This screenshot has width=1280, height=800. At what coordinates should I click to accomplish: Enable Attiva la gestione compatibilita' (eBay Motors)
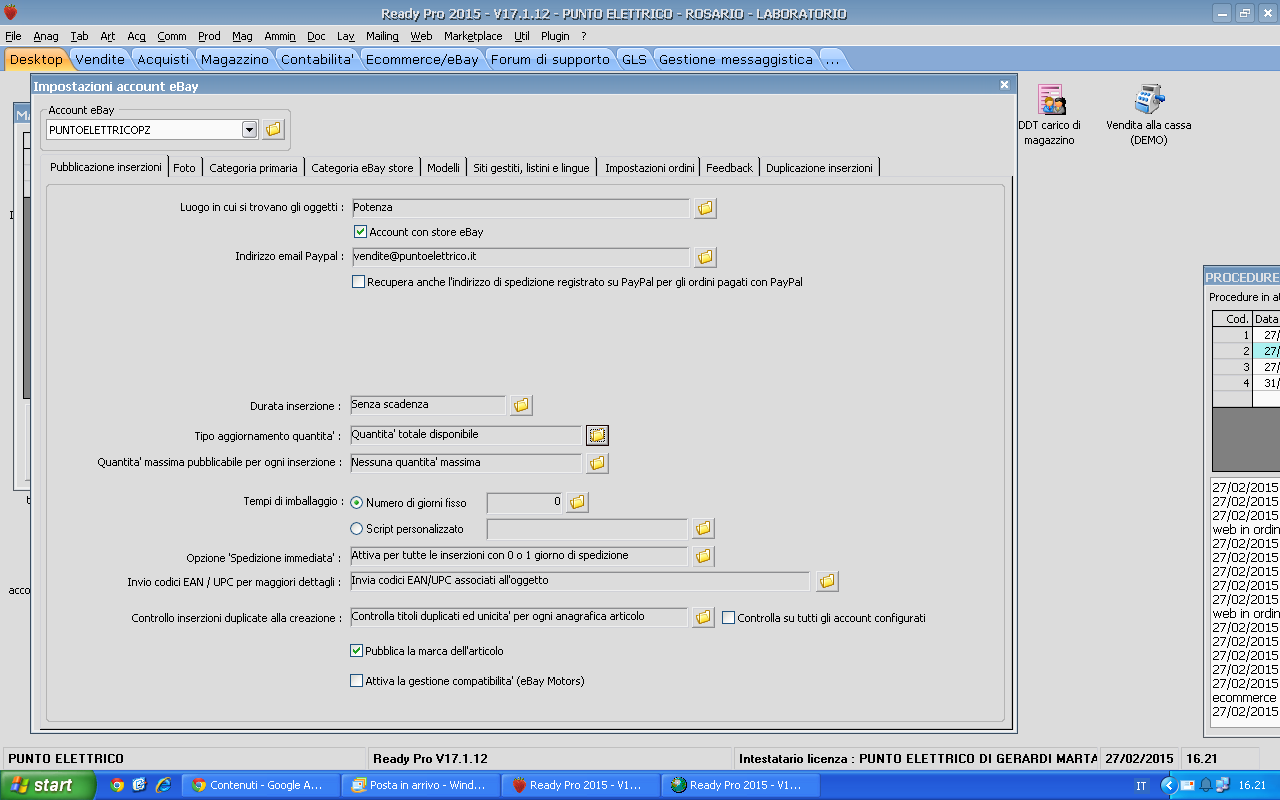pos(357,681)
